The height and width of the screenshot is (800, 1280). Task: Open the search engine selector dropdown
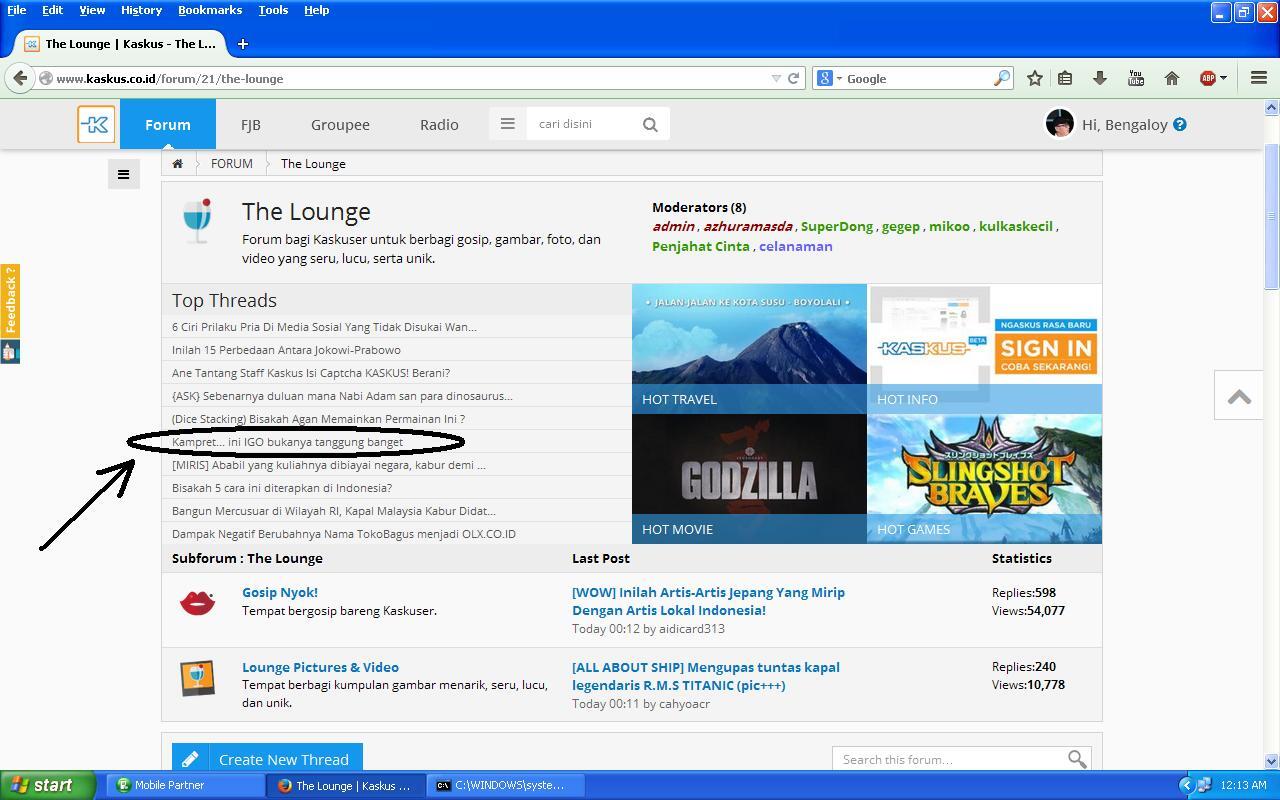[x=830, y=78]
